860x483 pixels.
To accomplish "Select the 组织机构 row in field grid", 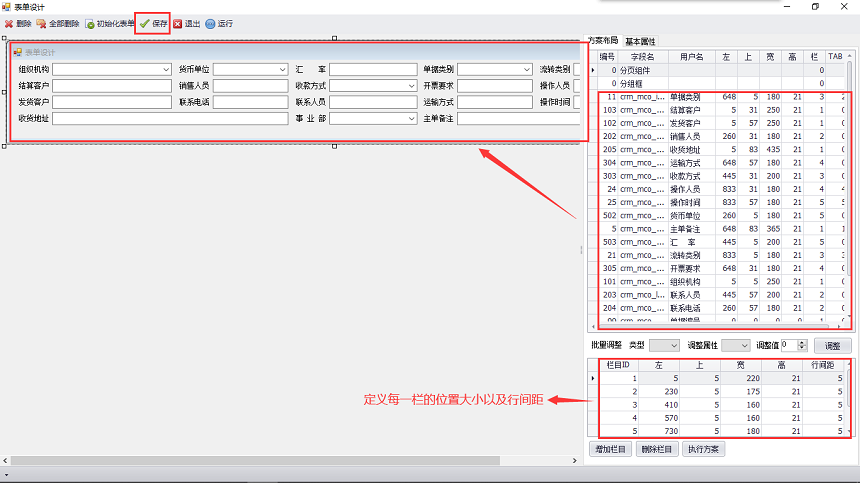I will (721, 281).
